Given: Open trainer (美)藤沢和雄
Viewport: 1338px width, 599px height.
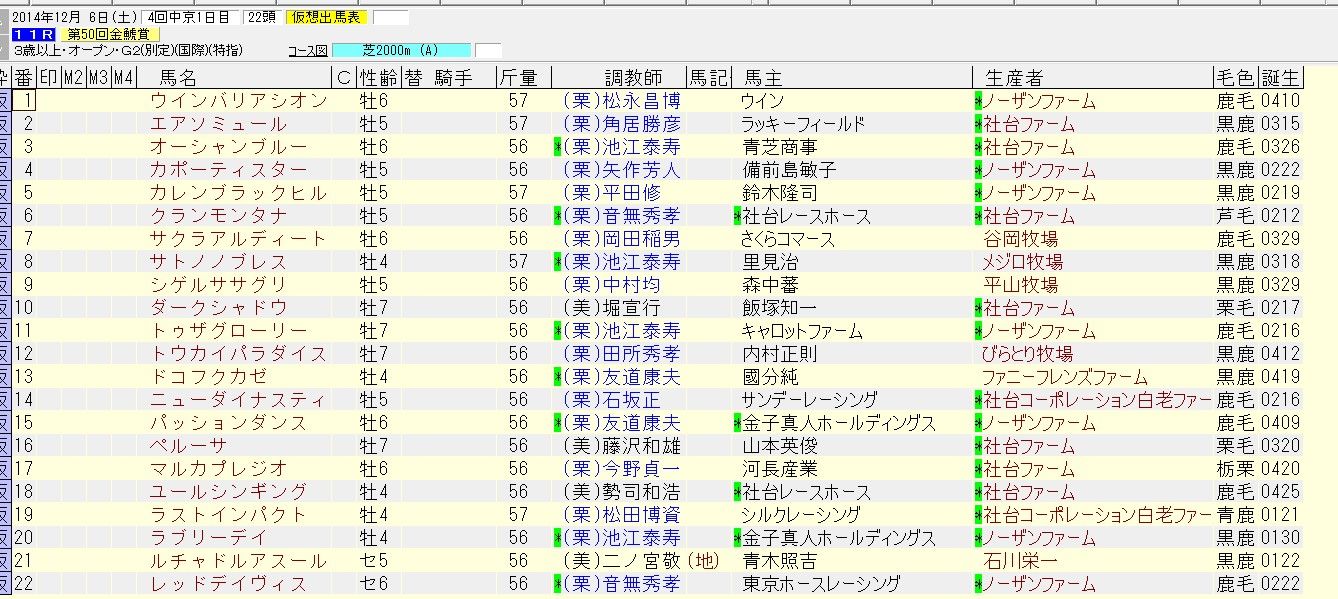Looking at the screenshot, I should 621,446.
